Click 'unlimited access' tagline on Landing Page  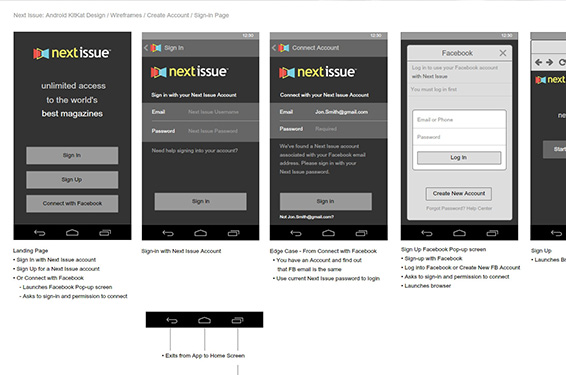pyautogui.click(x=73, y=86)
